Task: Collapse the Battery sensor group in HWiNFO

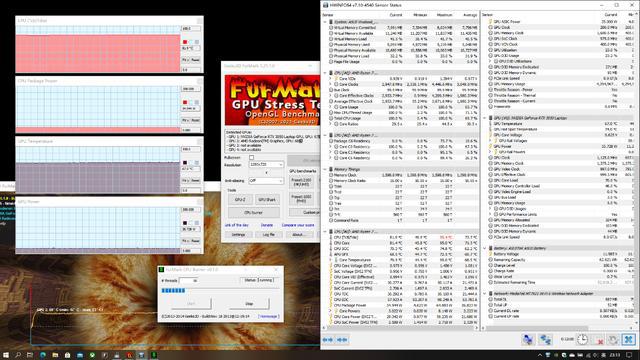Action: coord(485,248)
